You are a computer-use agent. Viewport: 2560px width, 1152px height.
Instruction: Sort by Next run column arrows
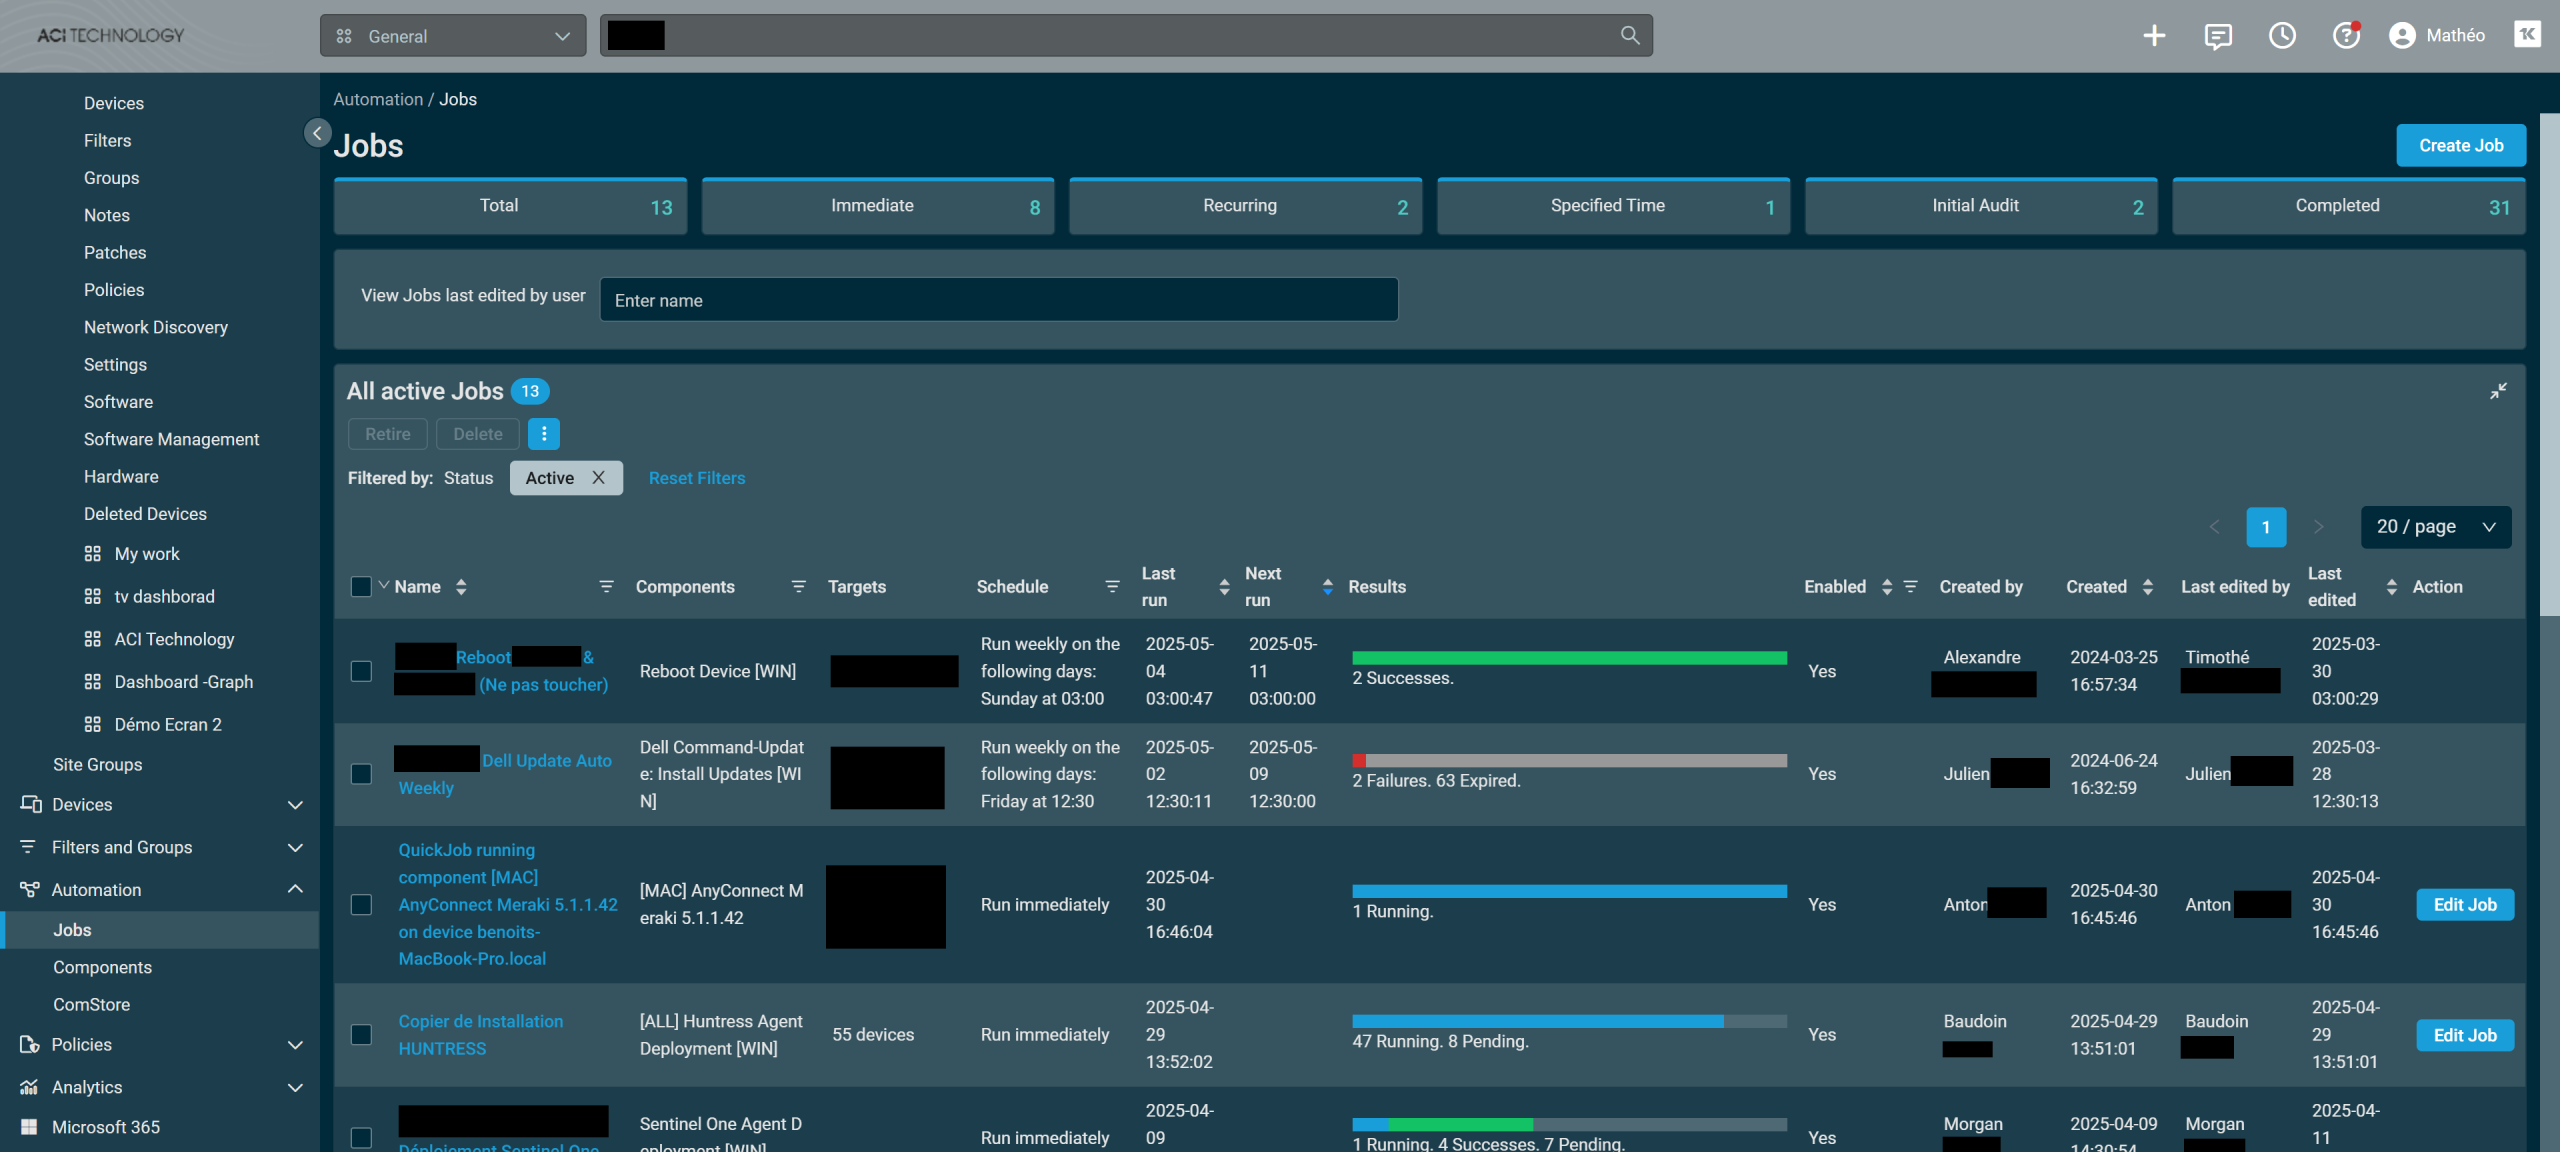tap(1327, 587)
